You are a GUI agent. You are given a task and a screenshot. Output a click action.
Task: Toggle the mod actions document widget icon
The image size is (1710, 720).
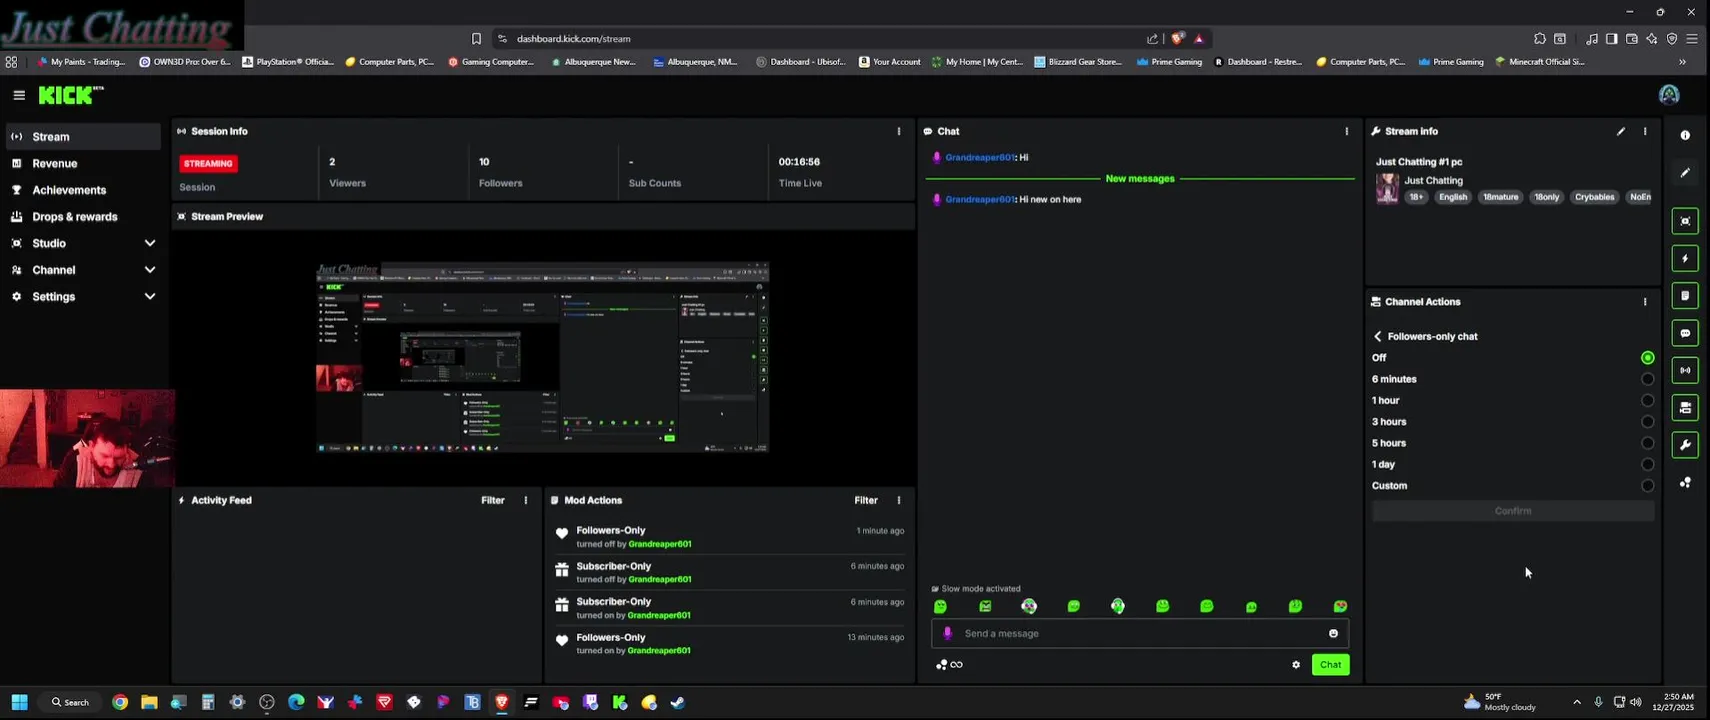[1685, 296]
